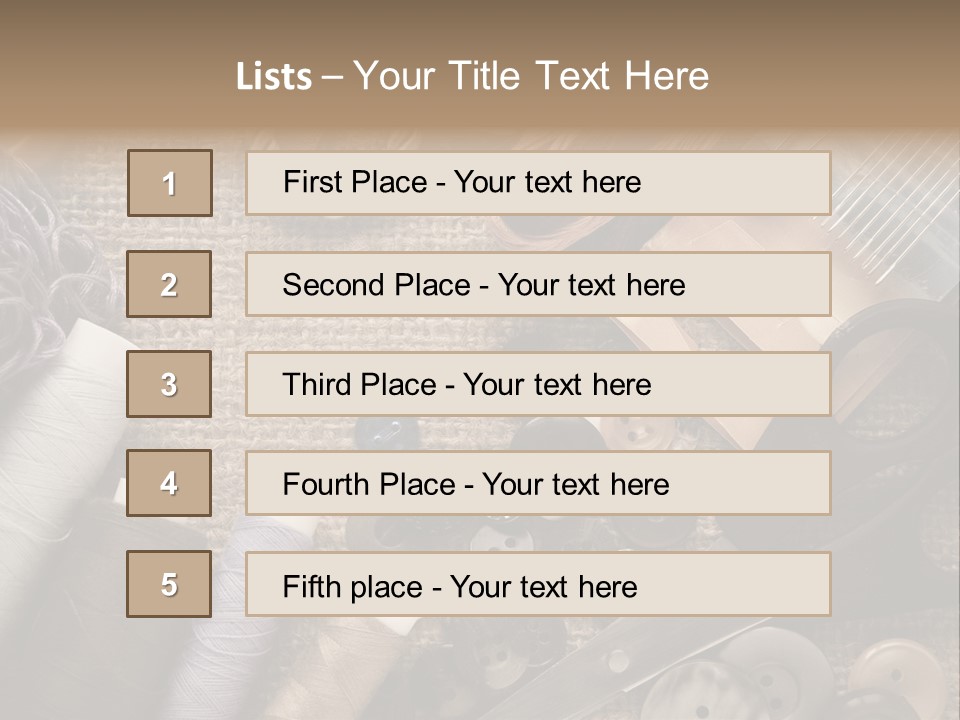Screen dimensions: 960x720
Task: Select the 'Third Place - Your text here' bar
Action: pyautogui.click(x=538, y=384)
